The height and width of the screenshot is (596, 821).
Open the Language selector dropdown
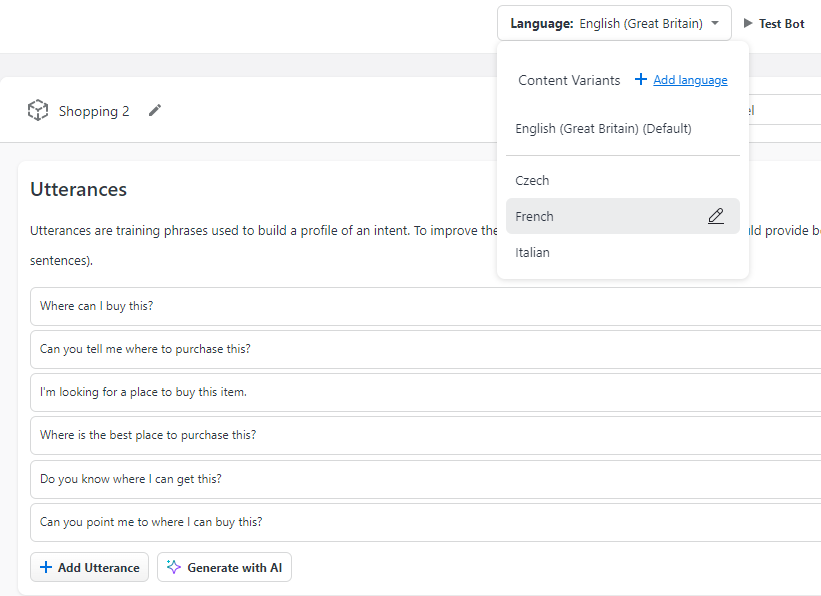(614, 22)
